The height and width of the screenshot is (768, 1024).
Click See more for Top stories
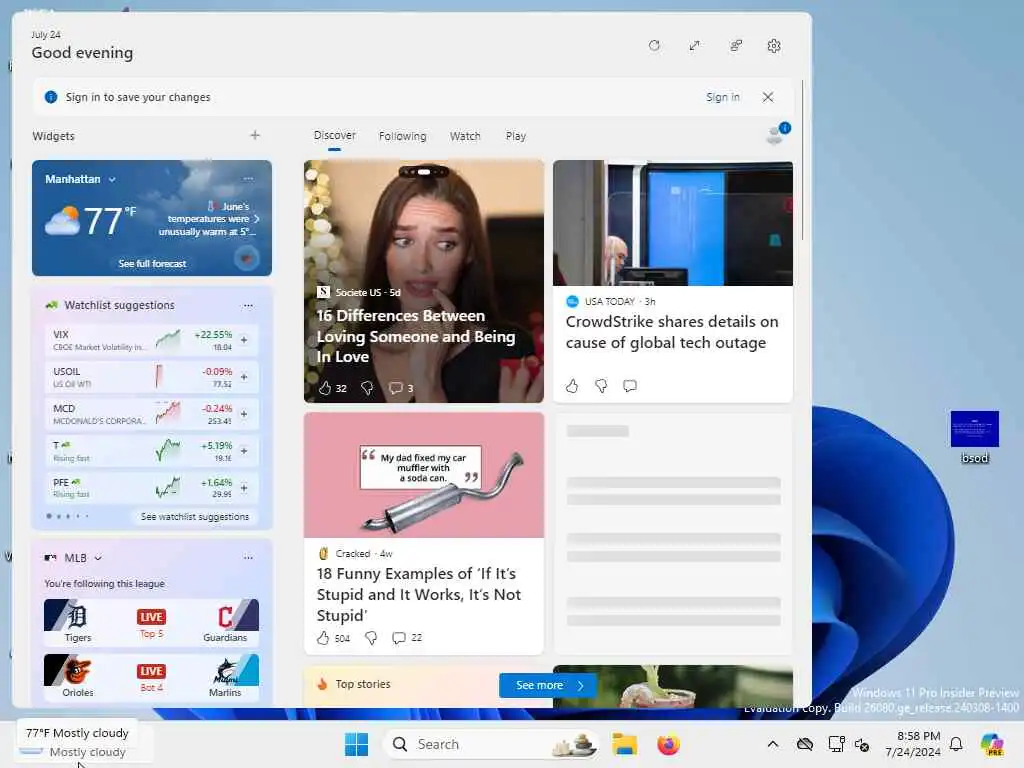coord(547,685)
